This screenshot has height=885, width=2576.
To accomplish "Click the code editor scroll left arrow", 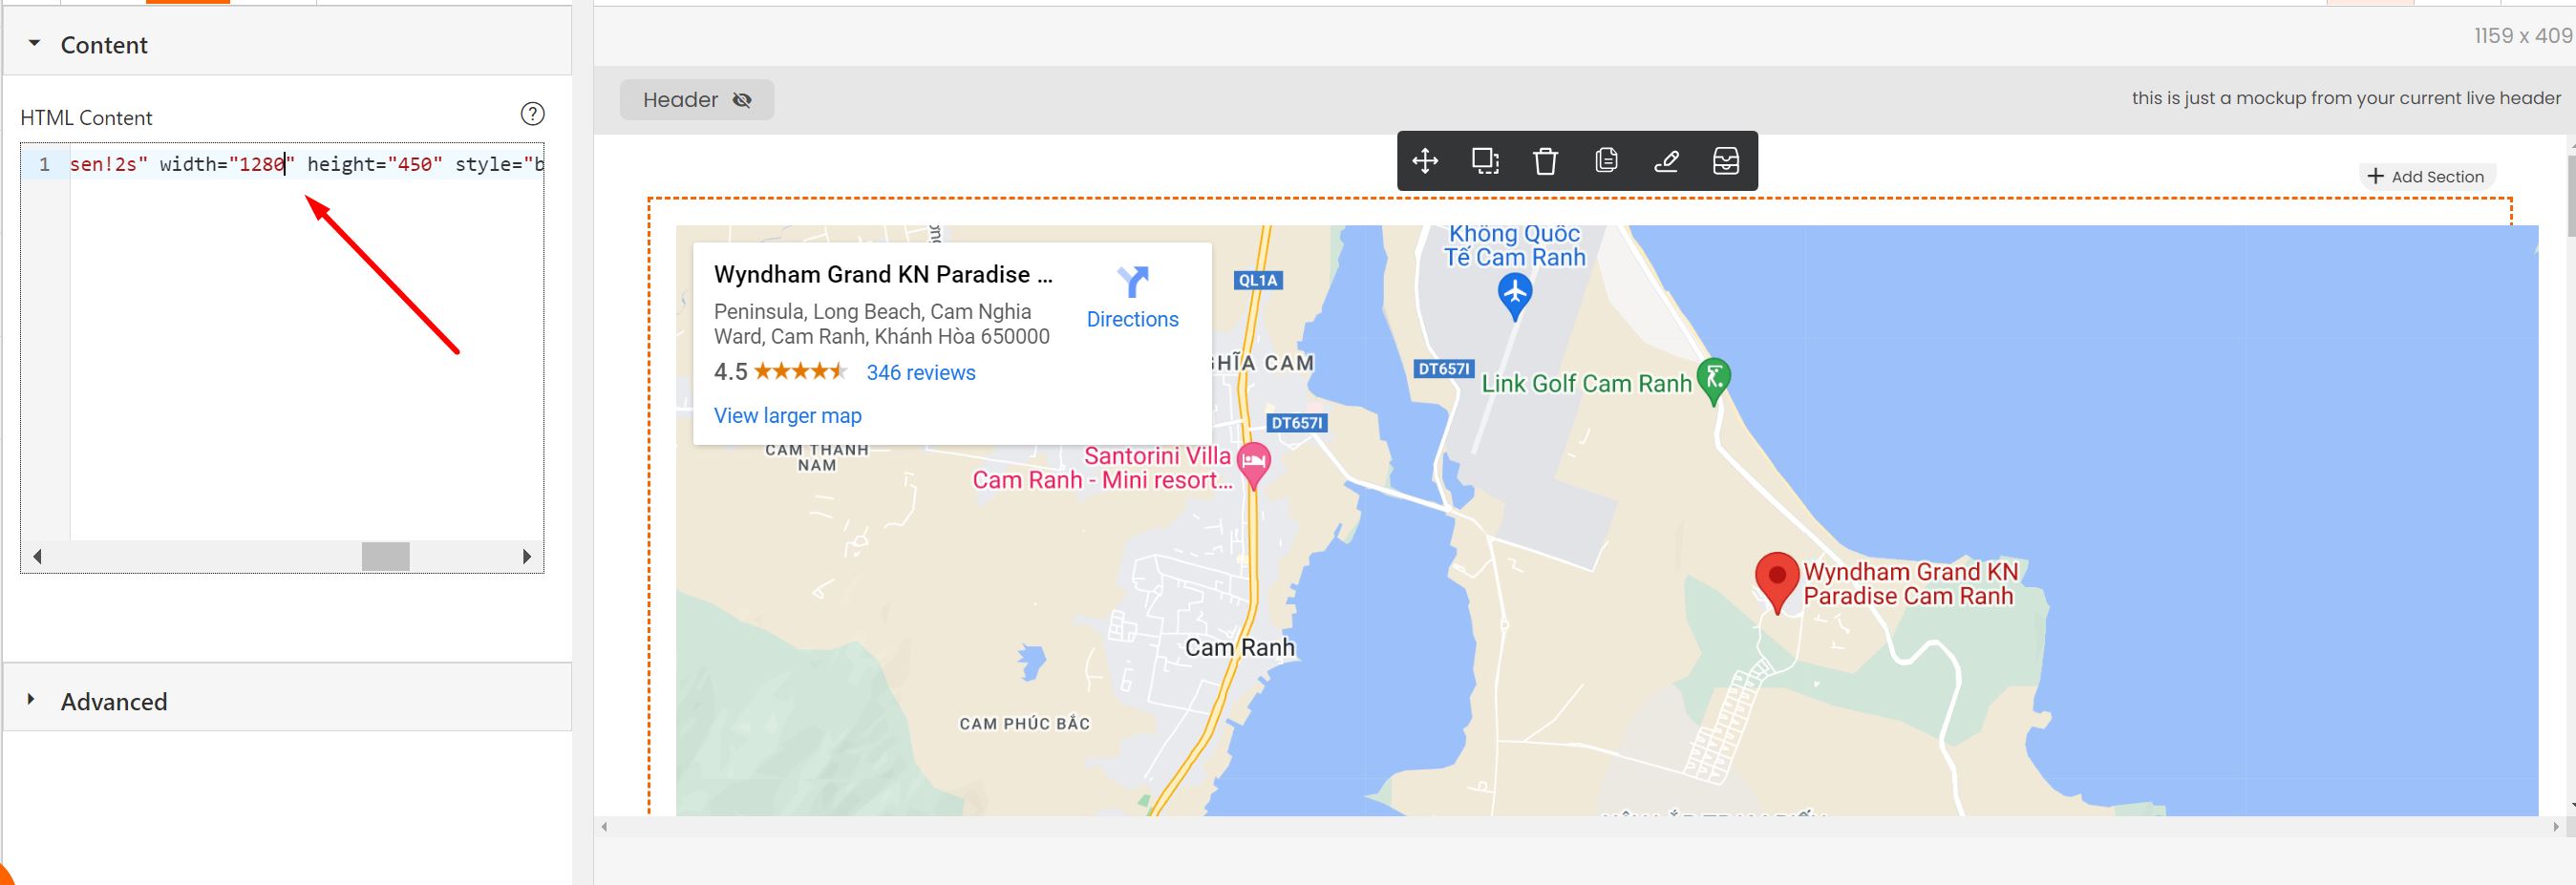I will pos(37,556).
